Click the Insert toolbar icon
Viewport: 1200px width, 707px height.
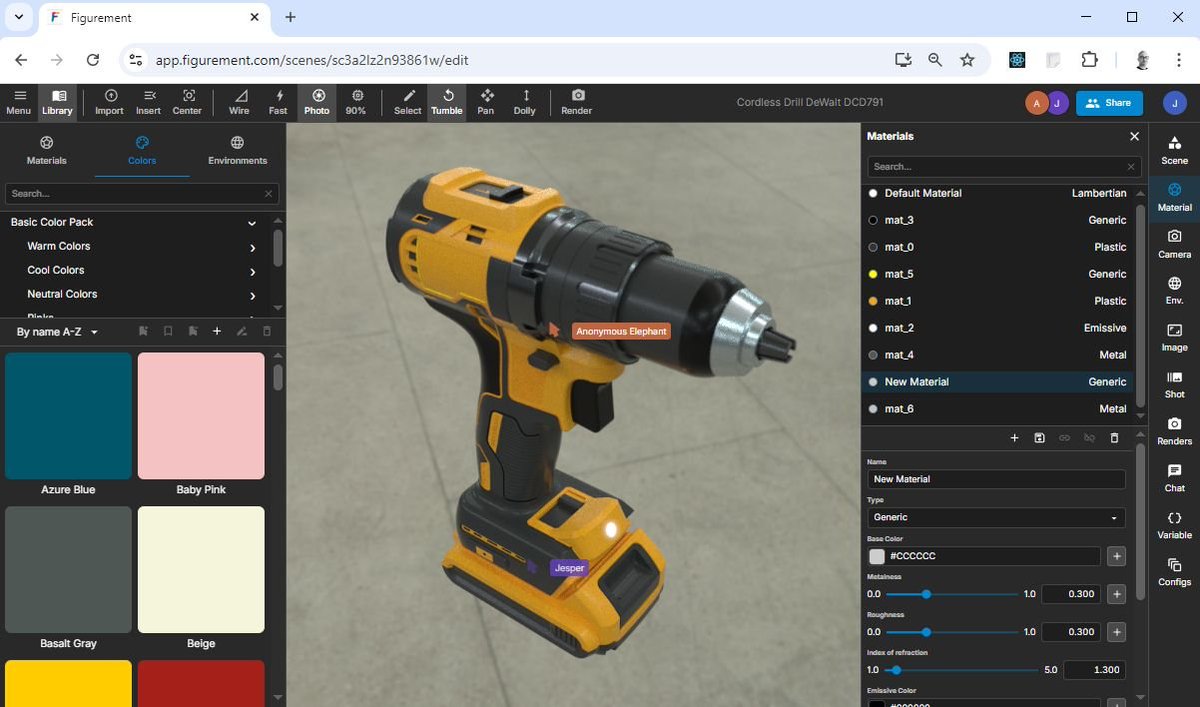pos(148,102)
